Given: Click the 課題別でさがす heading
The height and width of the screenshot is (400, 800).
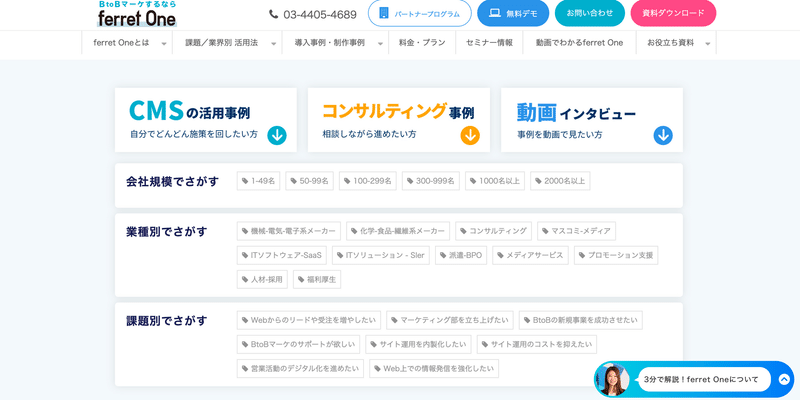Looking at the screenshot, I should point(167,321).
